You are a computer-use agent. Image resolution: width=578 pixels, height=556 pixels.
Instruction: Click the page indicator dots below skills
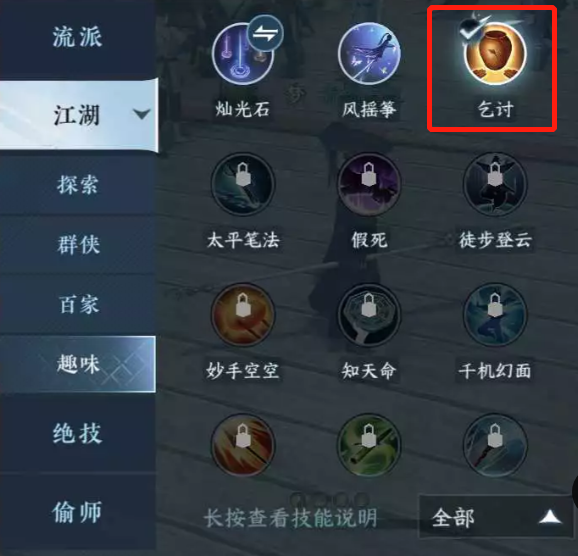tap(329, 499)
